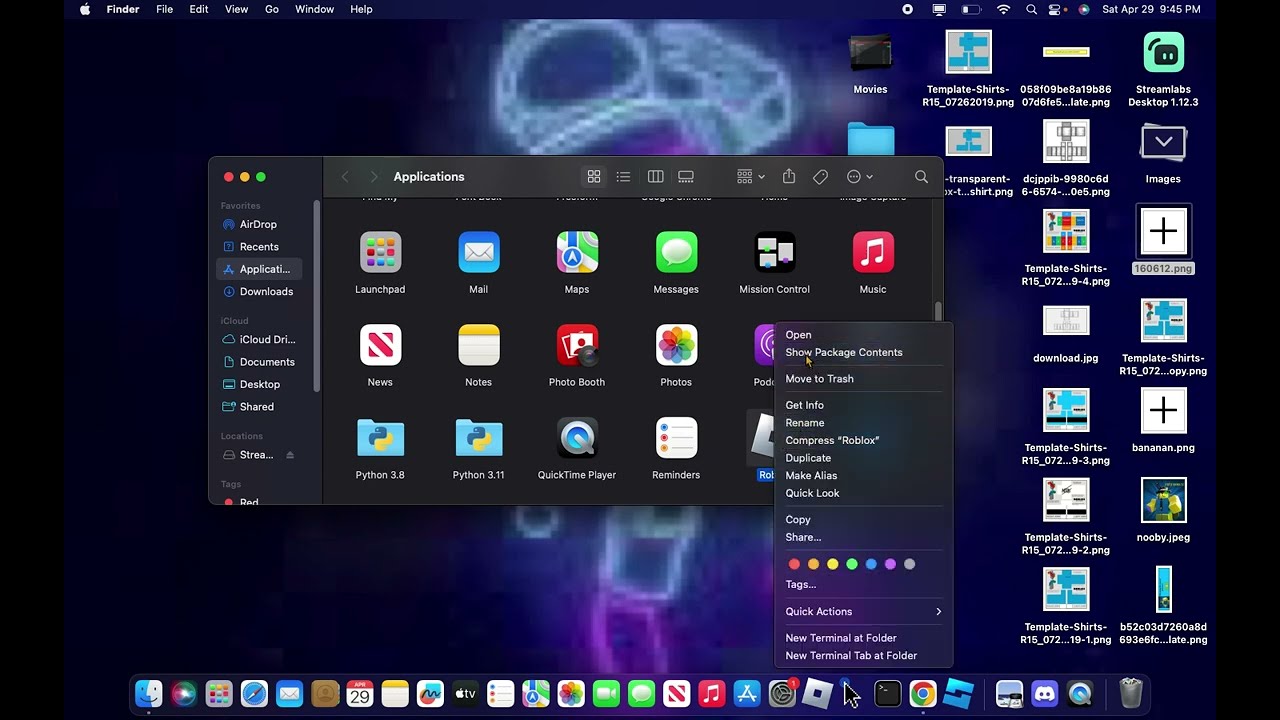The height and width of the screenshot is (720, 1280).
Task: Apply the red tag color dot
Action: pos(794,564)
